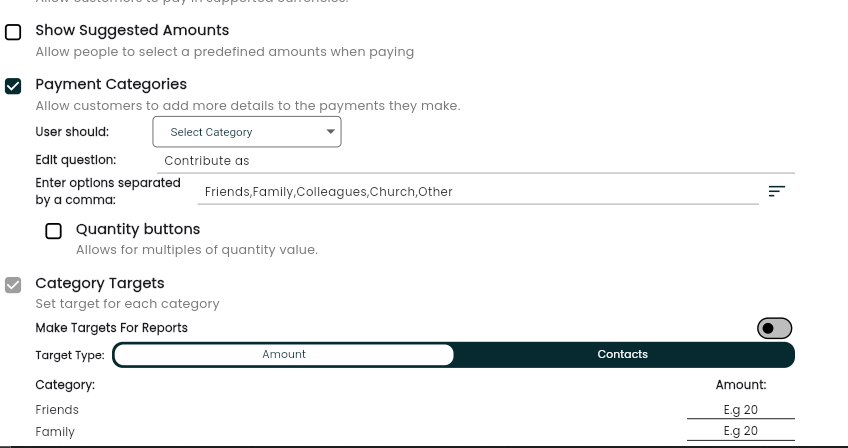Click the Payment Categories label

click(x=111, y=84)
